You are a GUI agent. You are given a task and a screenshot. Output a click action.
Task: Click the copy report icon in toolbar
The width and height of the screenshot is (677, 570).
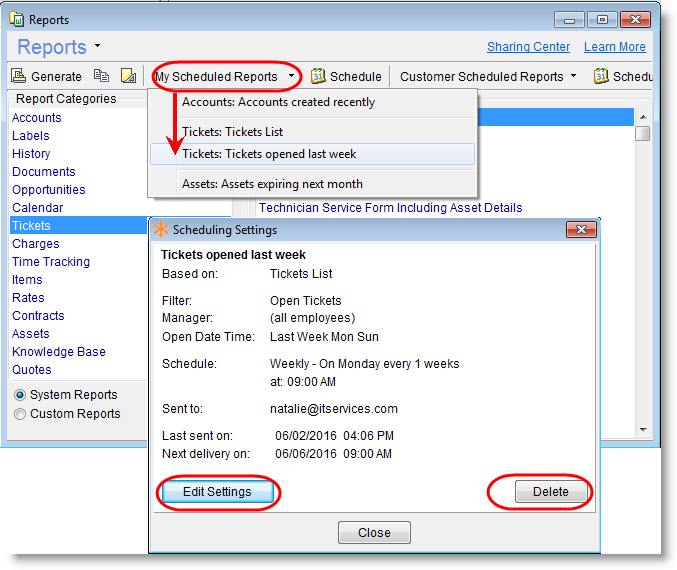(101, 76)
